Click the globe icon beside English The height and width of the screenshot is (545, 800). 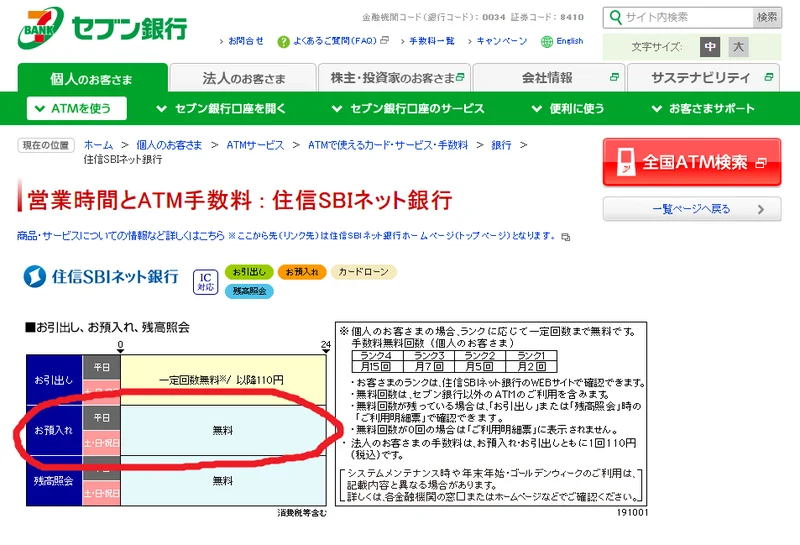click(x=546, y=41)
